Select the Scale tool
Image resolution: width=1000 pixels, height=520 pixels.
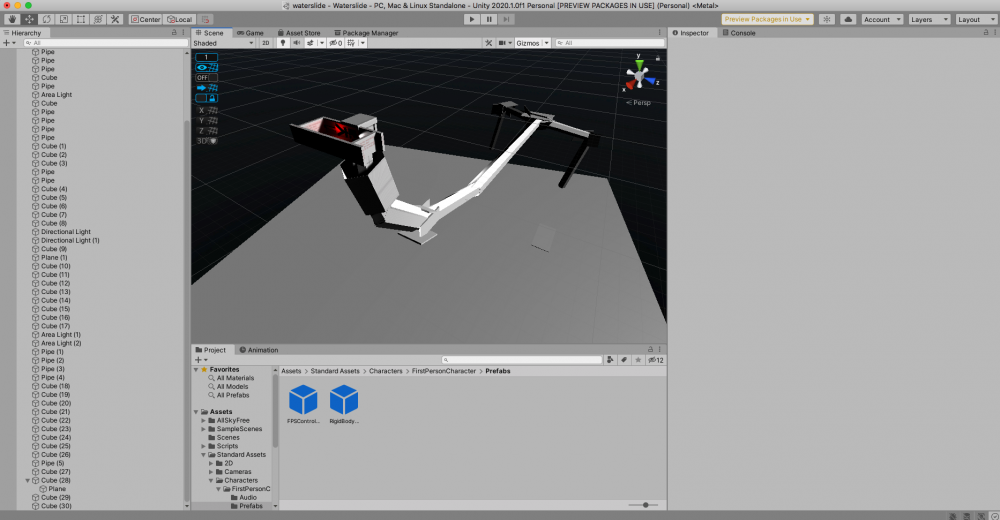(x=64, y=19)
